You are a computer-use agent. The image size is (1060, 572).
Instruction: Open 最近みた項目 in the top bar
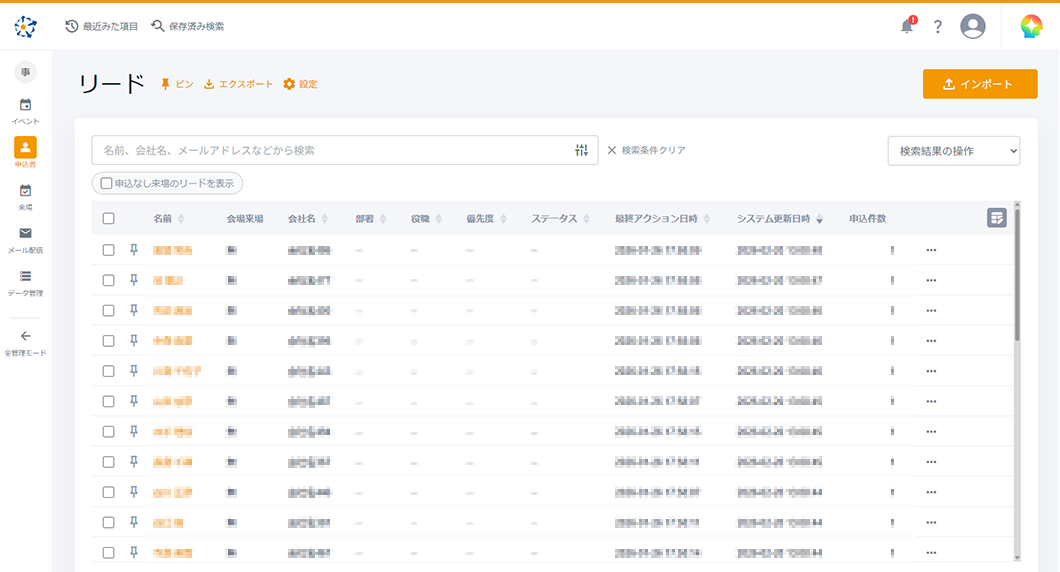point(102,26)
